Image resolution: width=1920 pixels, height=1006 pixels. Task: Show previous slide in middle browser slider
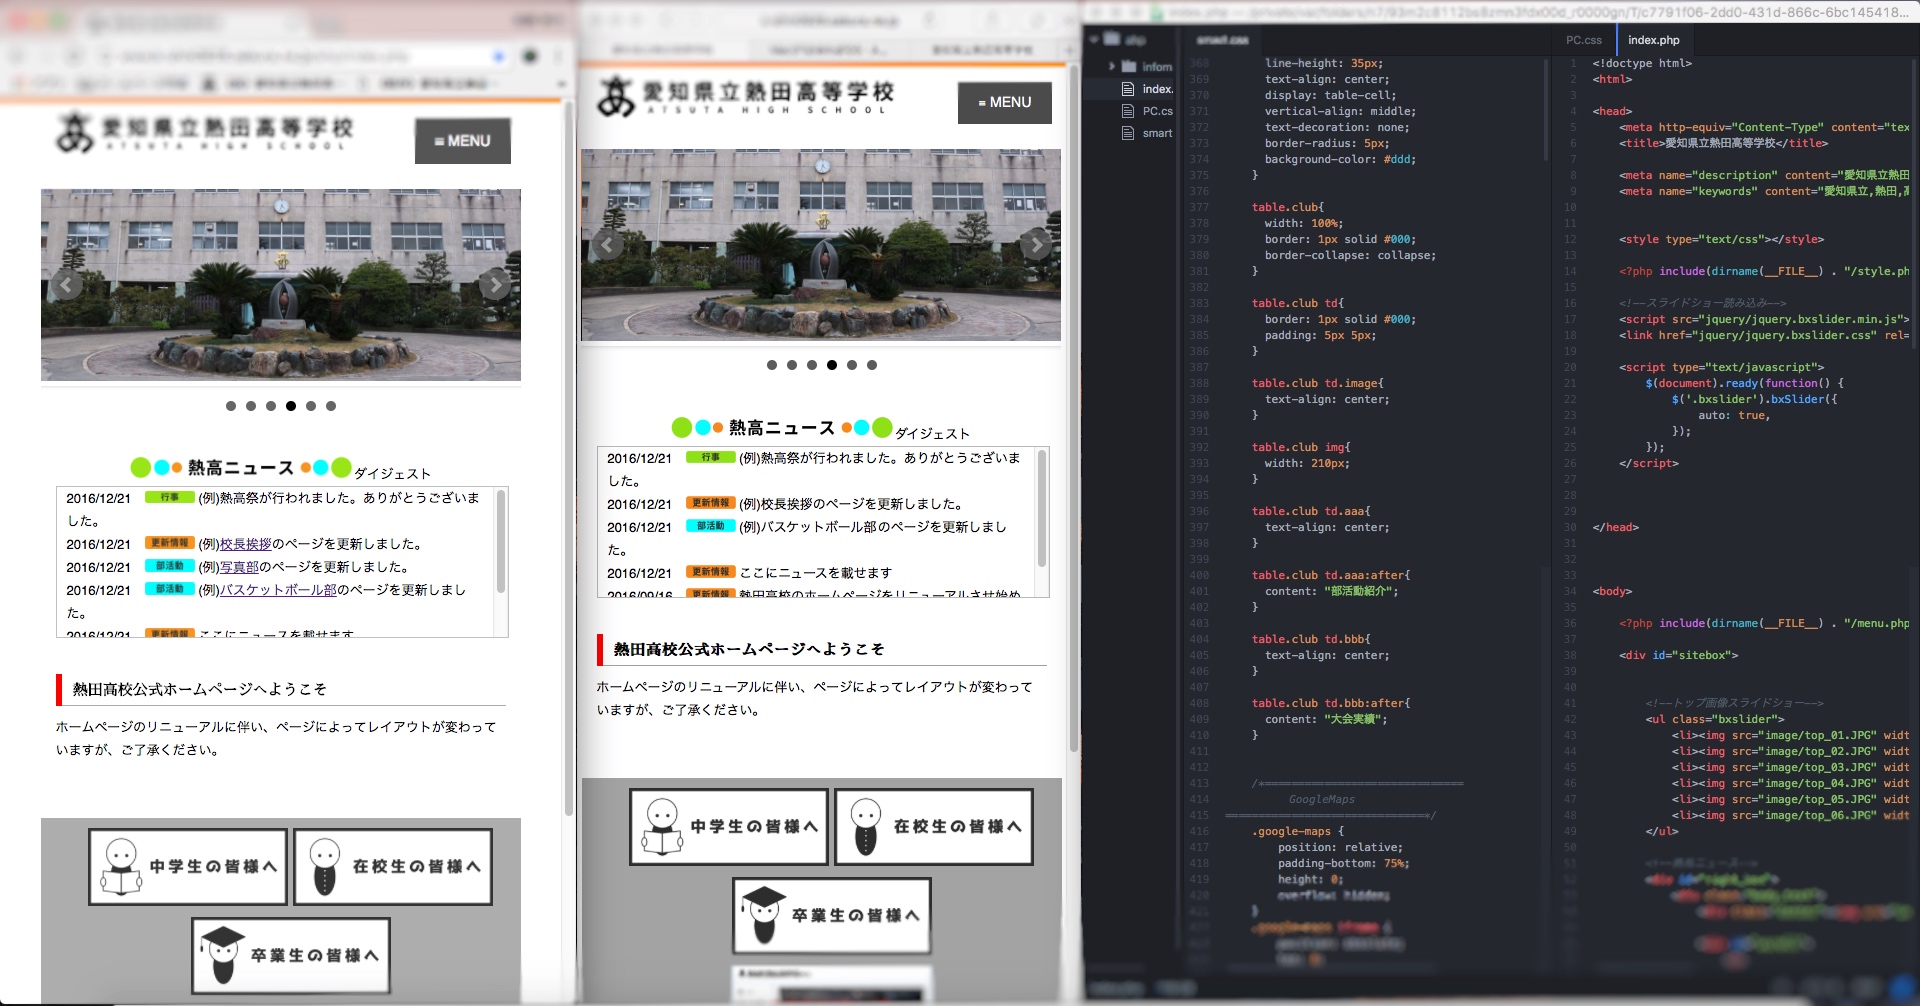coord(606,244)
